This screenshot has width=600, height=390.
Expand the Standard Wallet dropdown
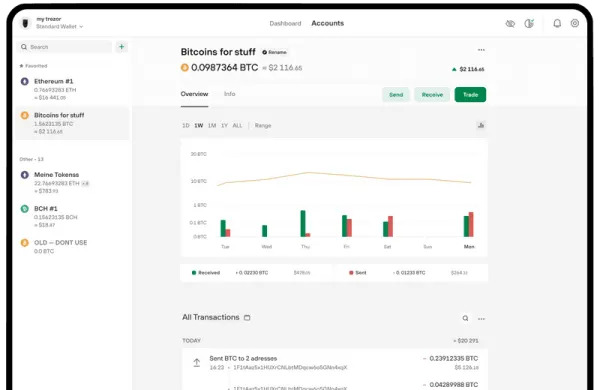[60, 26]
